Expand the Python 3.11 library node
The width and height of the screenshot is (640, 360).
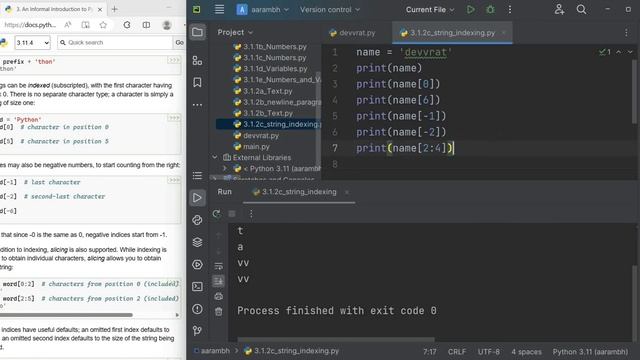point(224,168)
